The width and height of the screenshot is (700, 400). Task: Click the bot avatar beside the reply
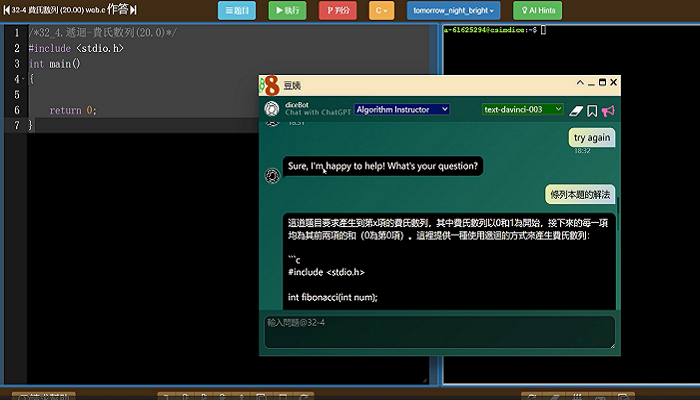[272, 175]
